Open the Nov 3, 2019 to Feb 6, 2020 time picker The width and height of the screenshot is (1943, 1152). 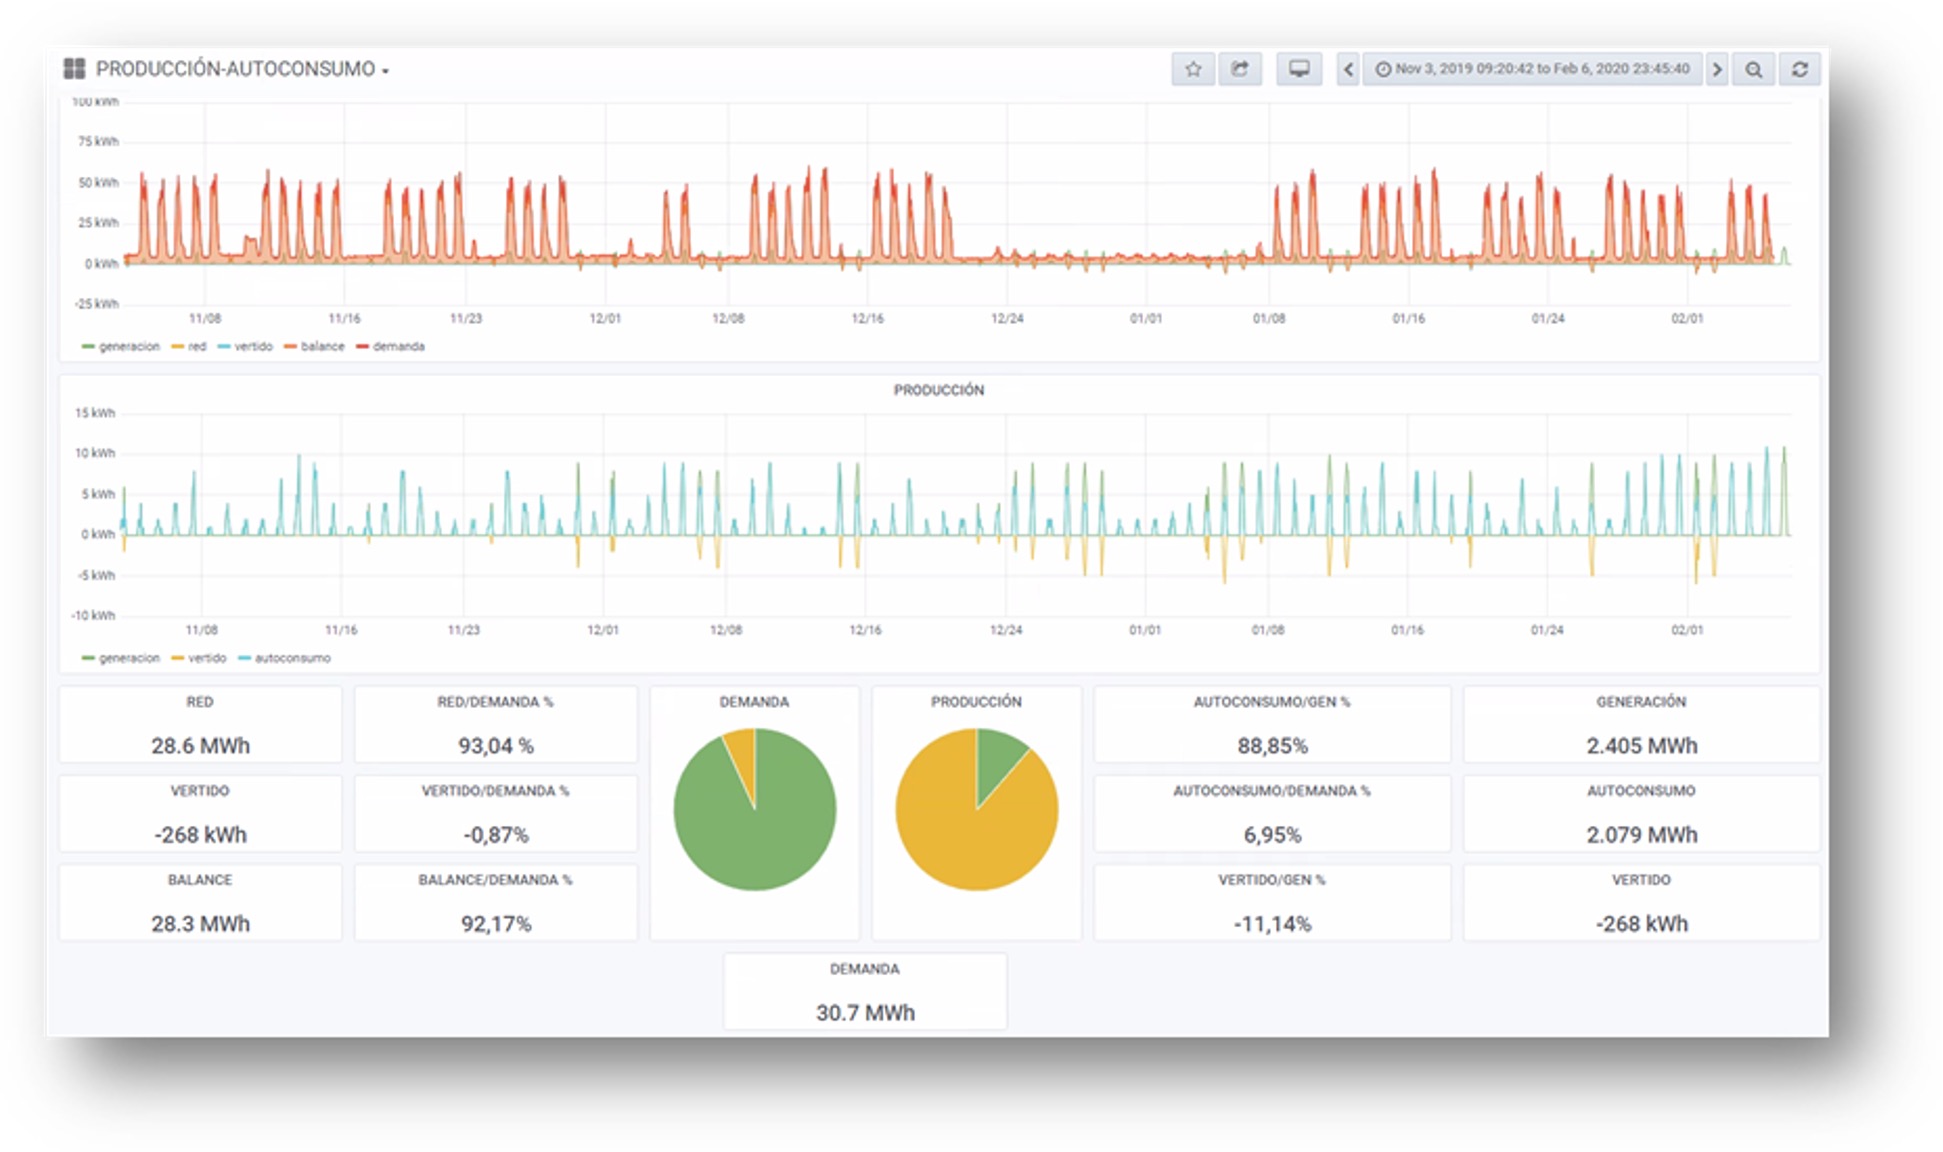[1532, 69]
